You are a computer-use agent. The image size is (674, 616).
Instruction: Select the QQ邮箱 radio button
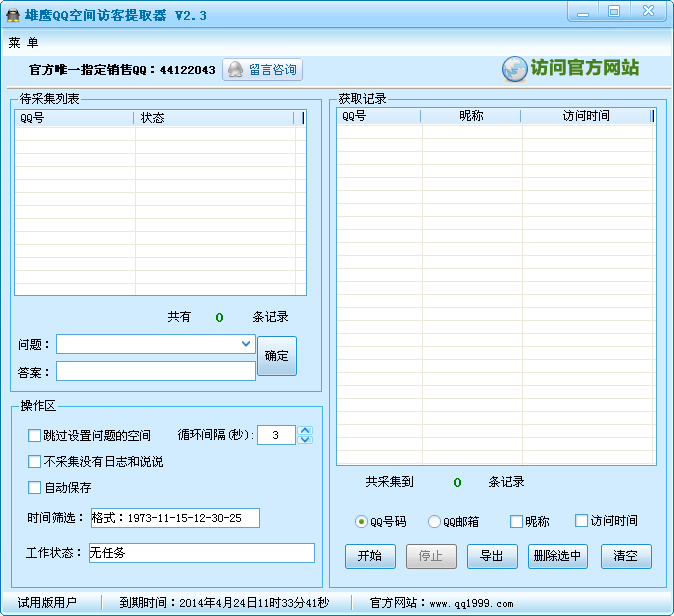click(434, 521)
